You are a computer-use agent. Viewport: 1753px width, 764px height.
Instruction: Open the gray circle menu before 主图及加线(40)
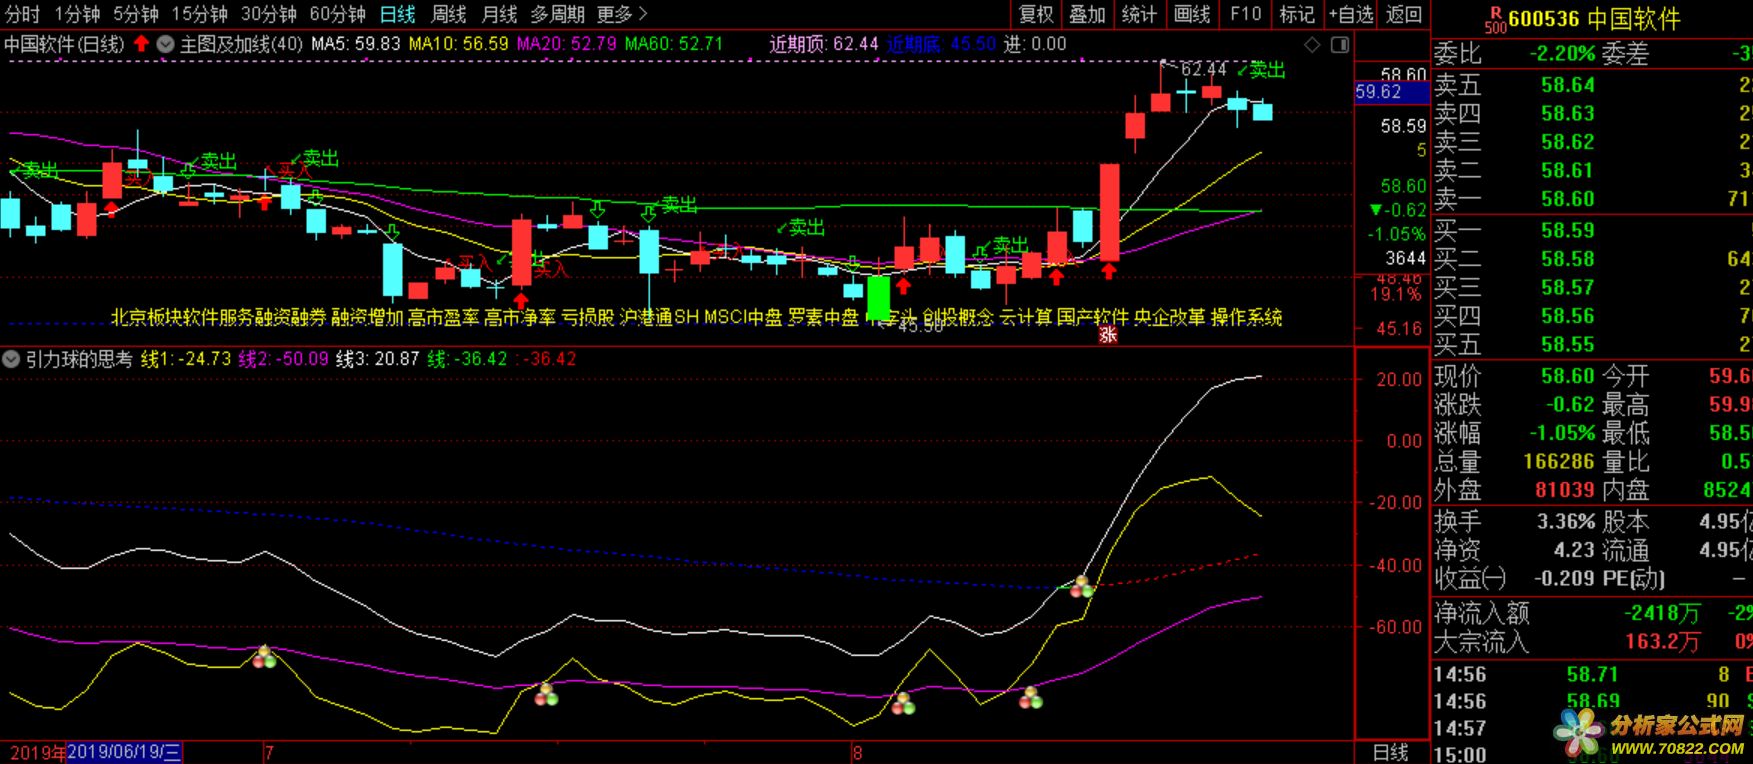pos(165,44)
